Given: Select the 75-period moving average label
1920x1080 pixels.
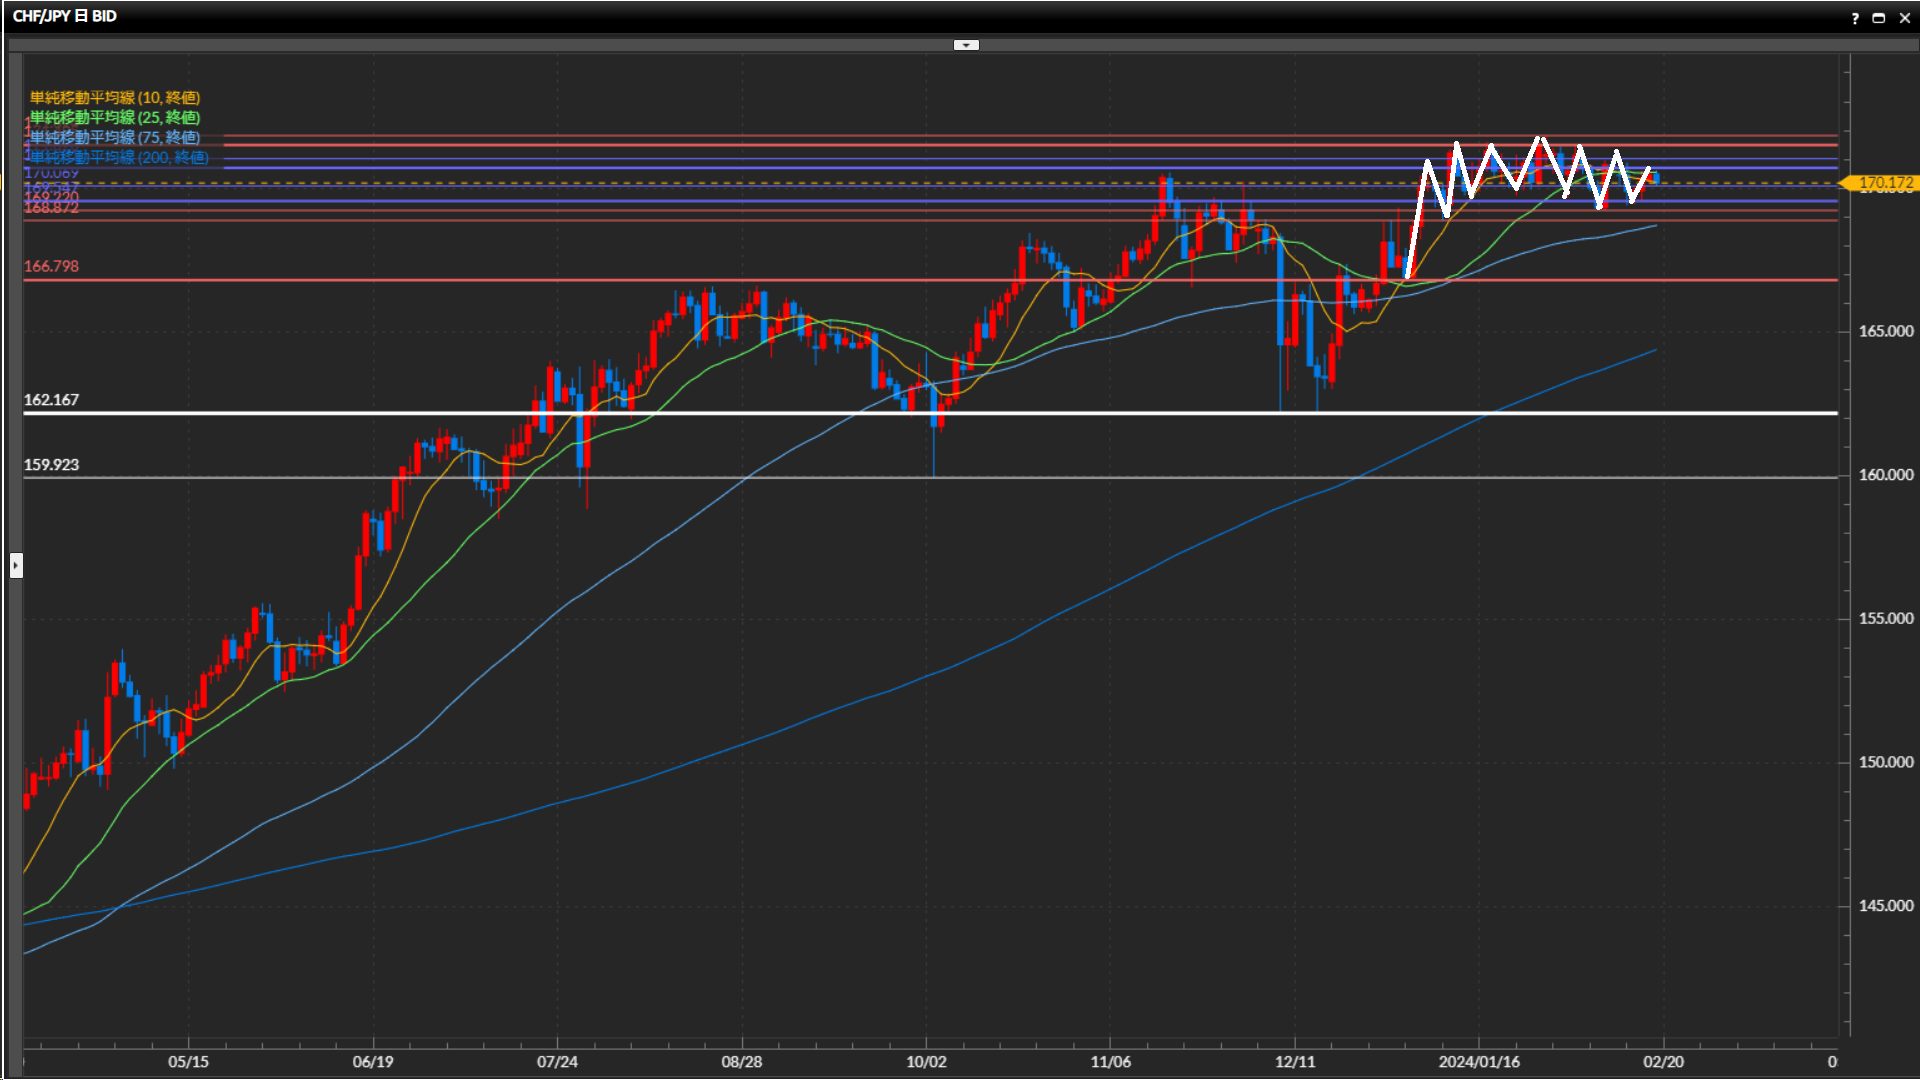Looking at the screenshot, I should pos(114,137).
